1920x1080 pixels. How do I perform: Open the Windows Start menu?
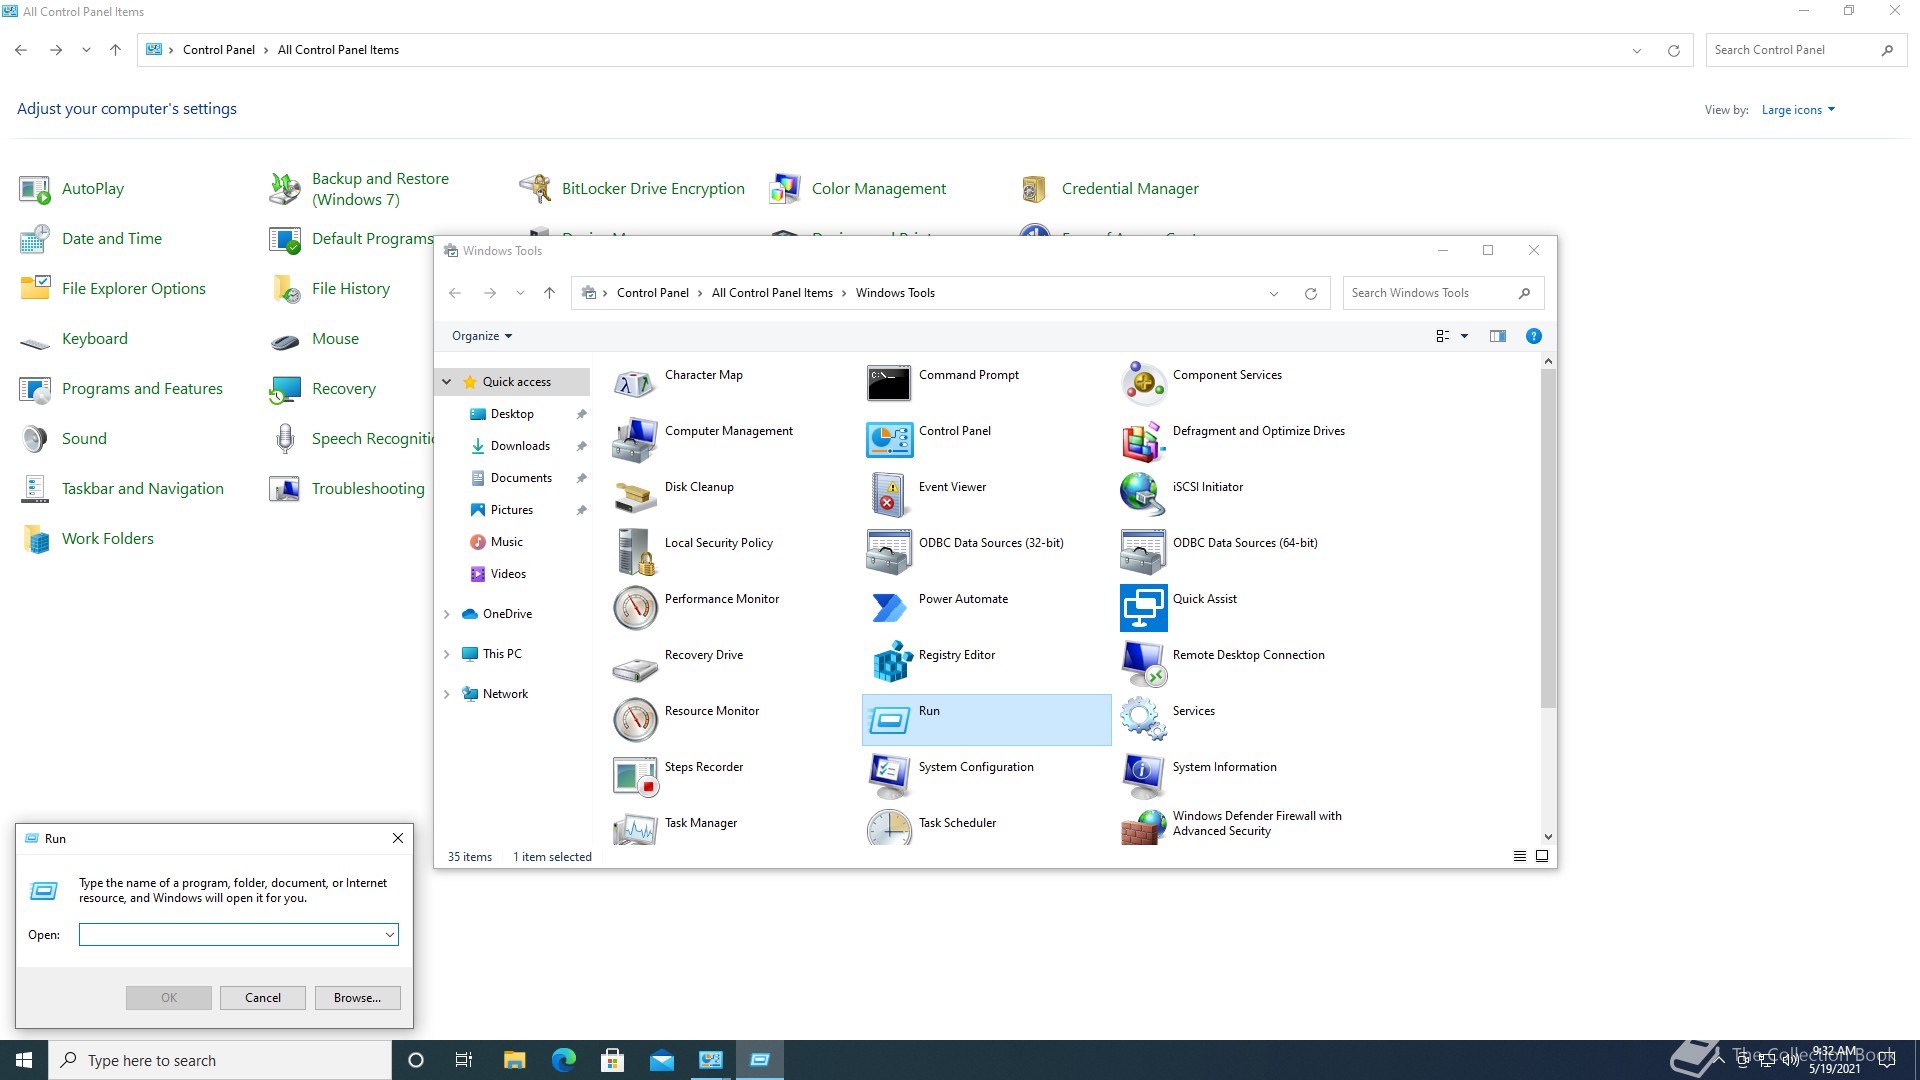(24, 1060)
